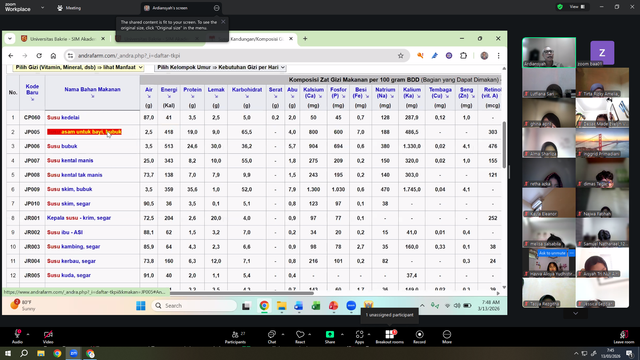
Task: Open the Susu skim, bubuk link
Action: [69, 189]
